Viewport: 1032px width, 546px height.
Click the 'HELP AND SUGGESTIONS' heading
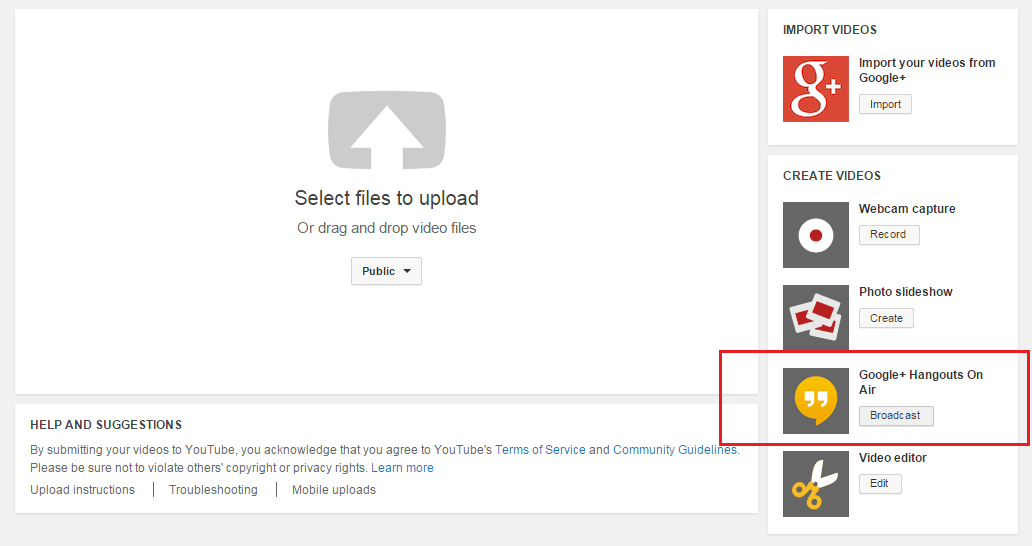[106, 425]
